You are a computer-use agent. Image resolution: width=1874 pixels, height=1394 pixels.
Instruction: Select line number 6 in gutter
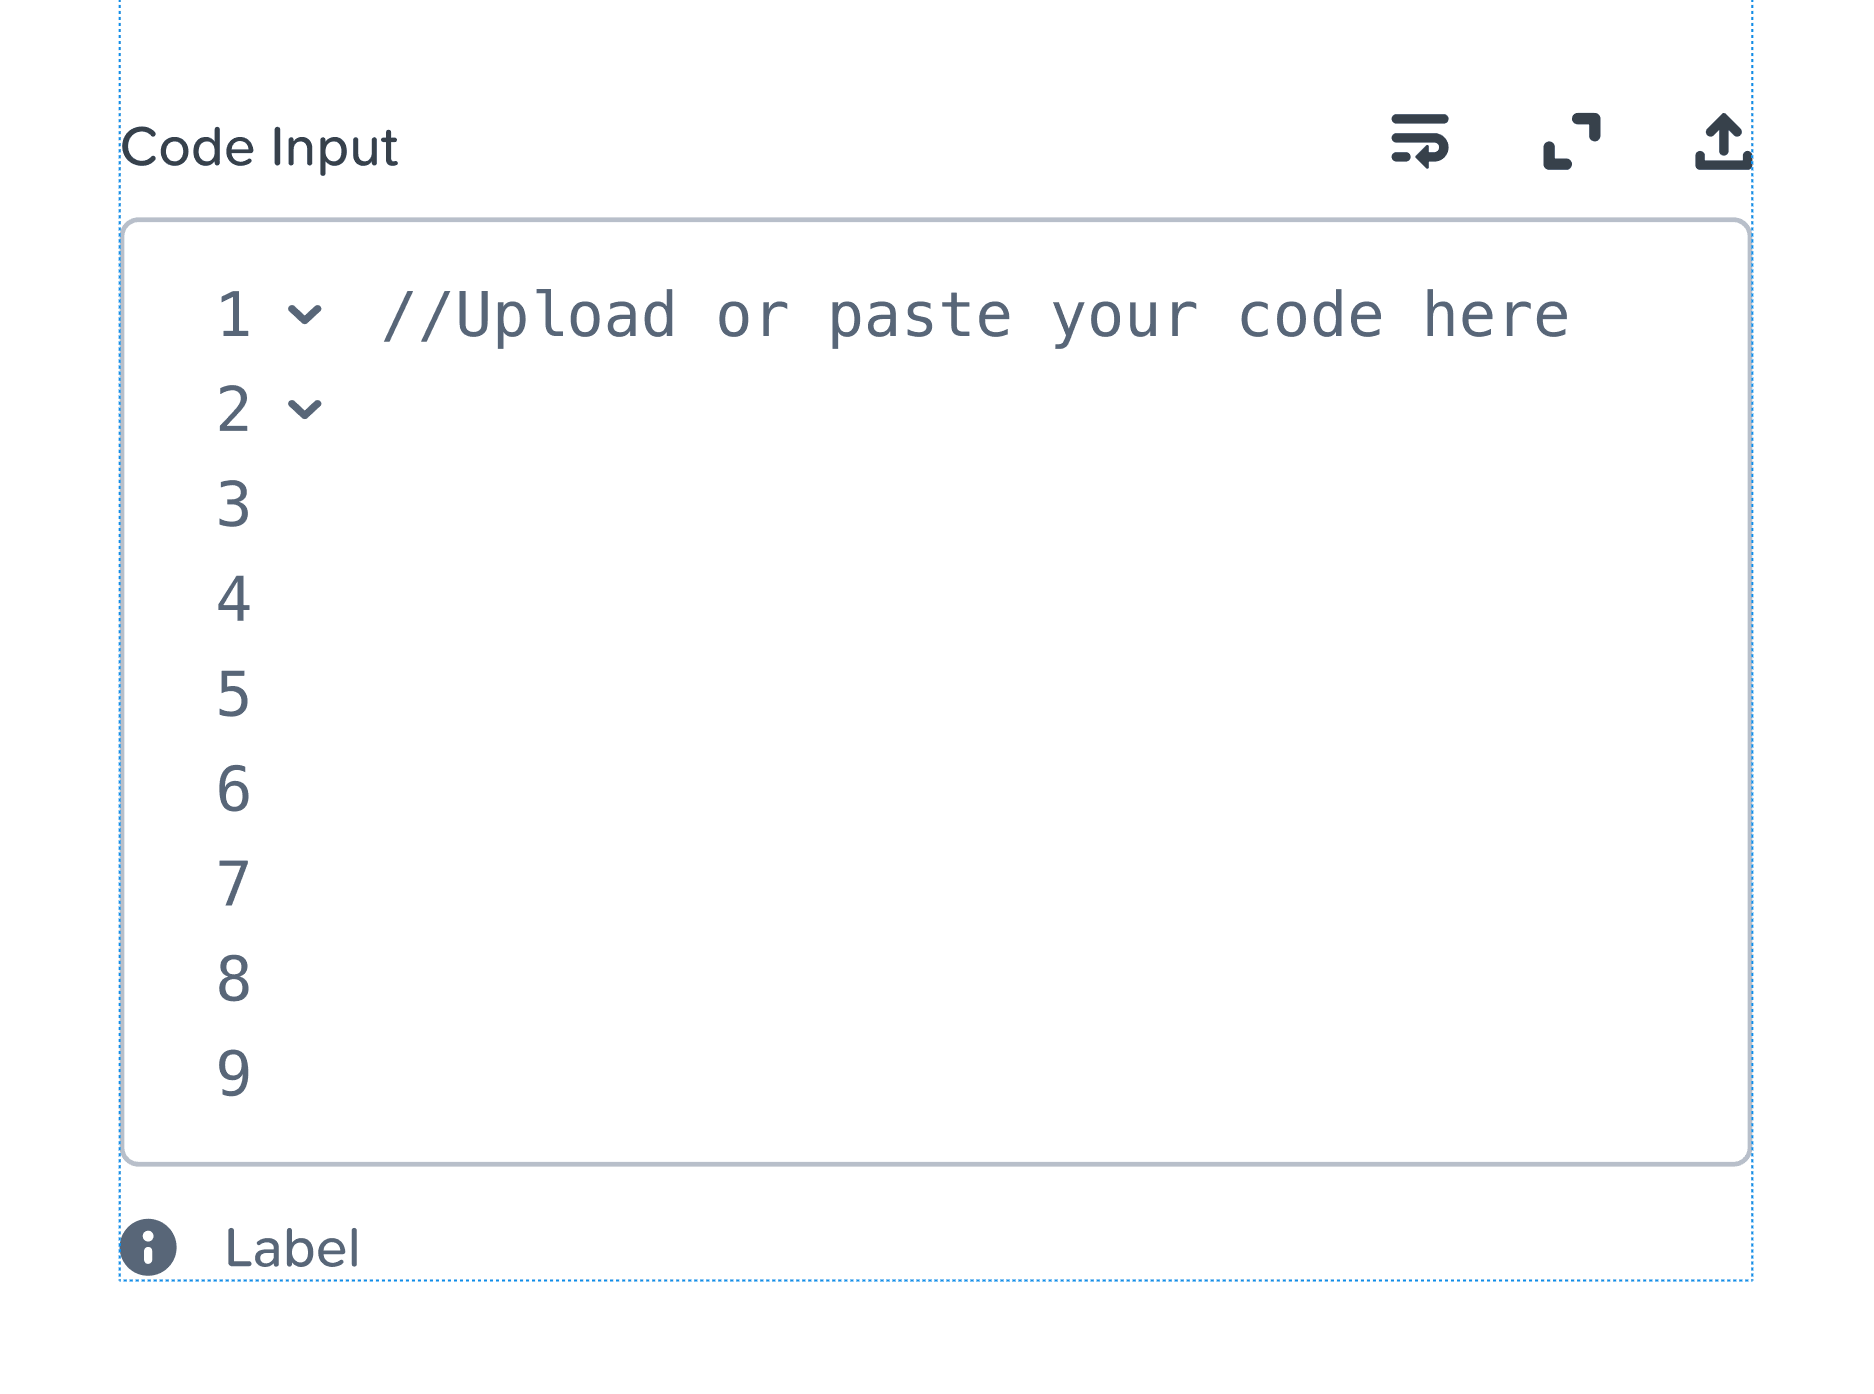click(233, 789)
